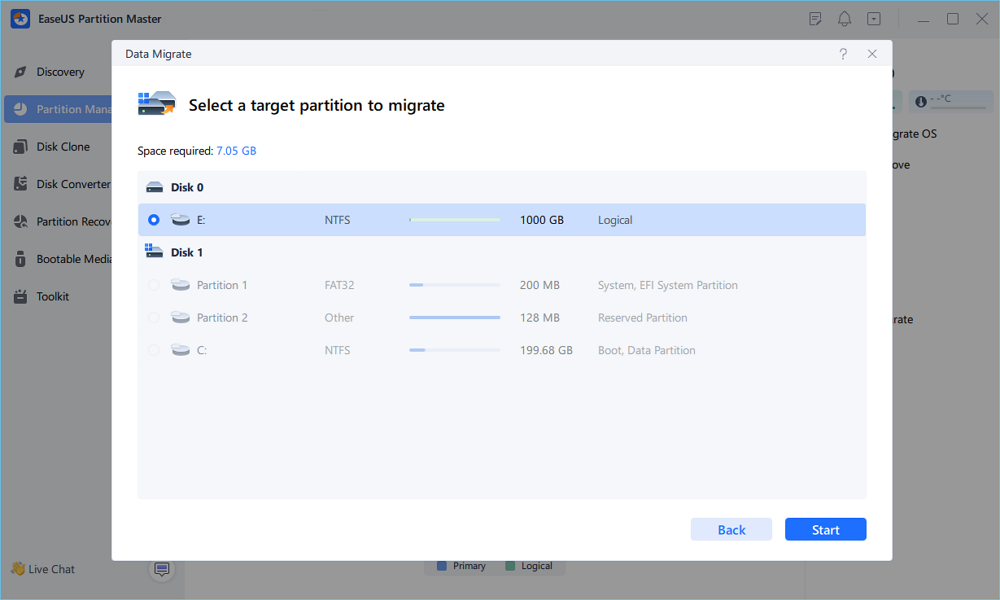Close the Data Migrate dialog
This screenshot has height=600, width=1000.
pos(872,54)
